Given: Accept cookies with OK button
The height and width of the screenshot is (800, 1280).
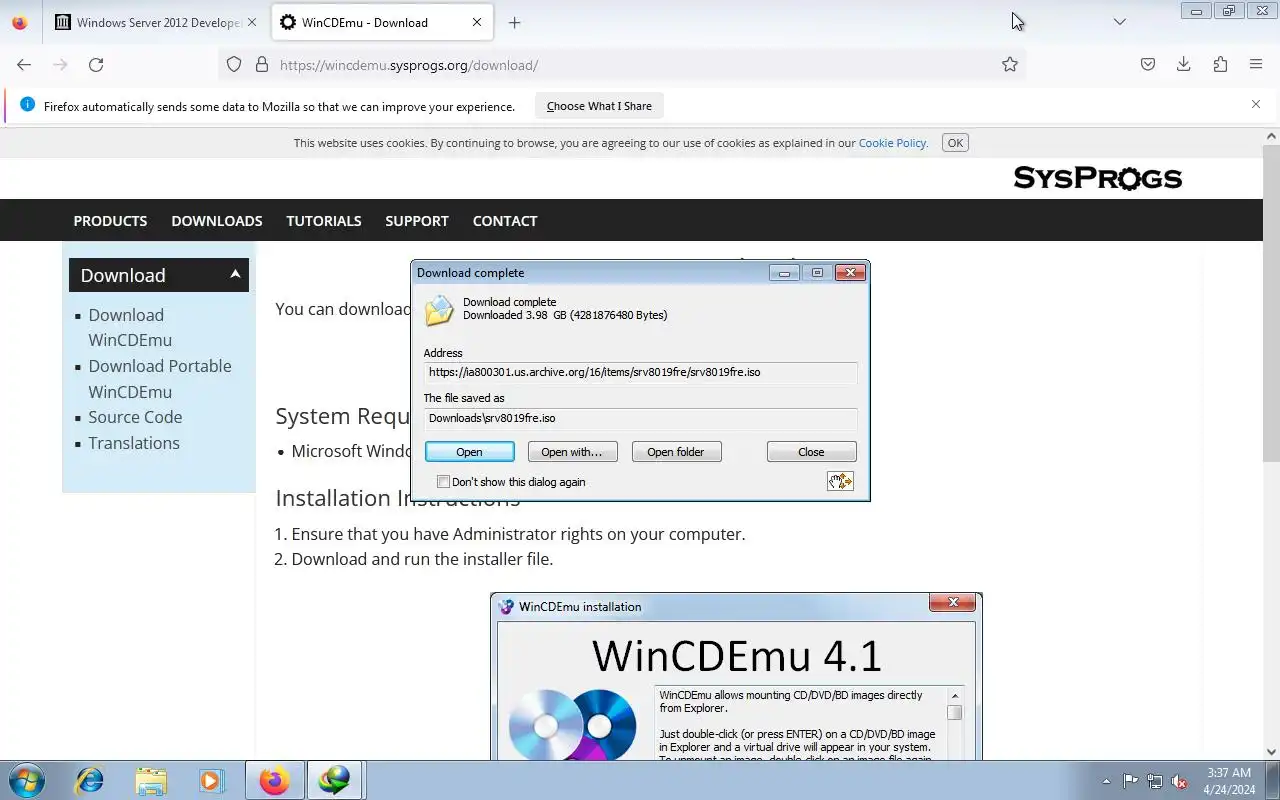Looking at the screenshot, I should [955, 143].
